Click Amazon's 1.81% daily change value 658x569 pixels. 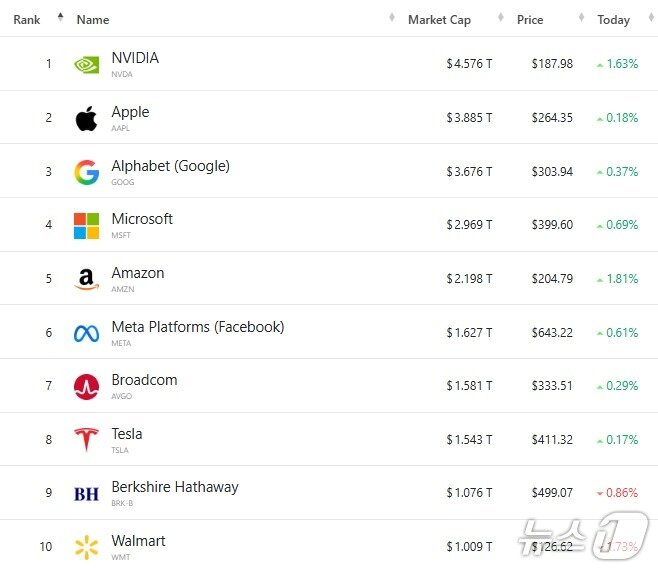click(x=621, y=279)
